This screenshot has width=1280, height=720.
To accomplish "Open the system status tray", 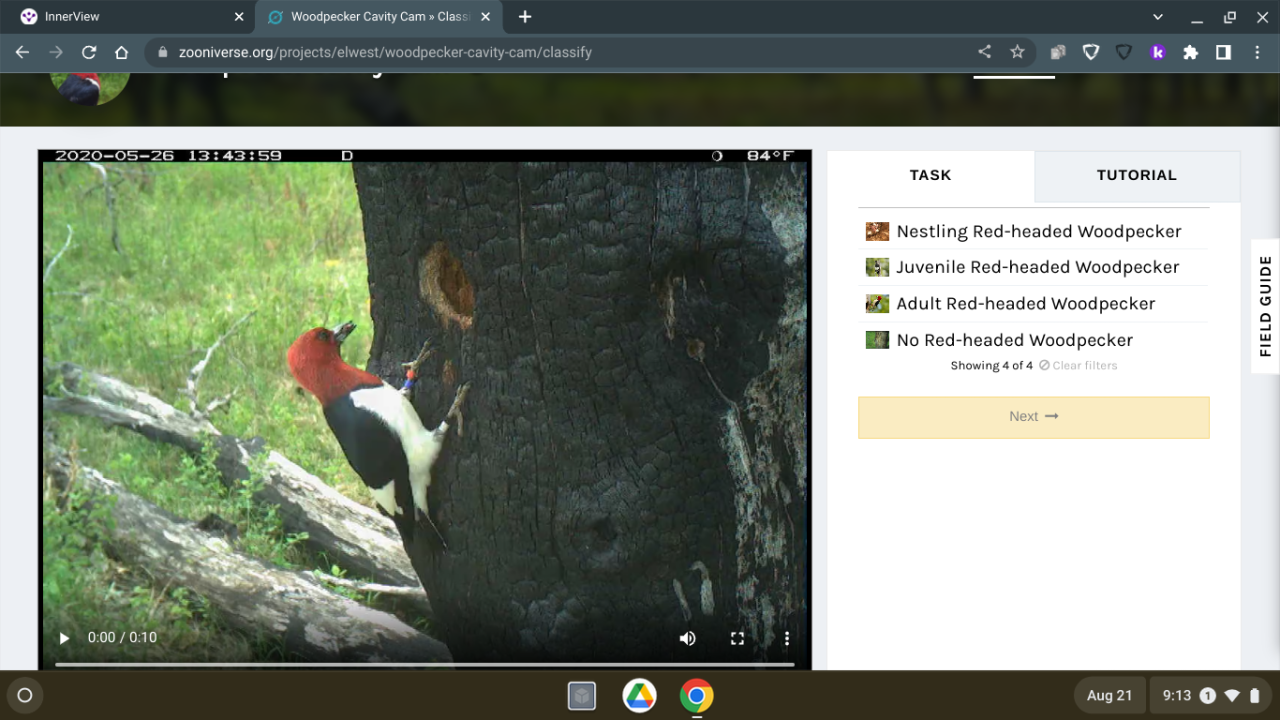I will [x=1210, y=695].
